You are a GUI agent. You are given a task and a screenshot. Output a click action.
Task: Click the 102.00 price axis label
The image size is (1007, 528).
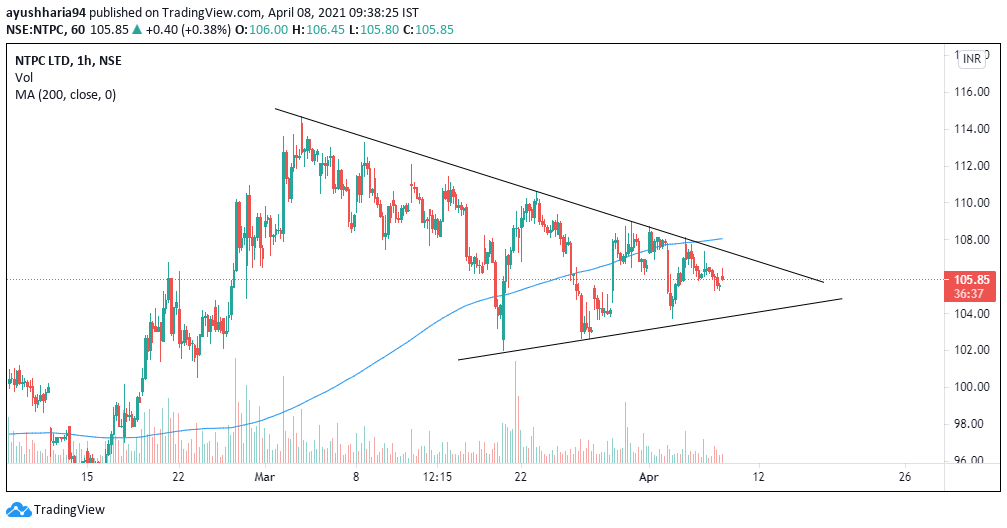pos(972,350)
